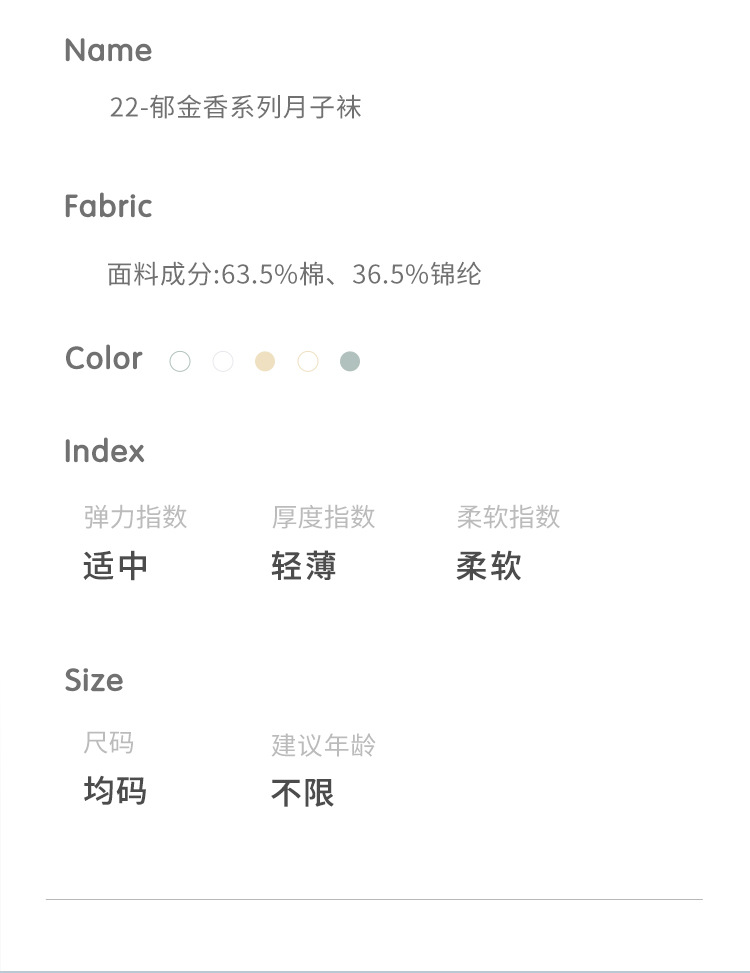Image resolution: width=750 pixels, height=973 pixels.
Task: Click the Name section heading
Action: point(108,50)
